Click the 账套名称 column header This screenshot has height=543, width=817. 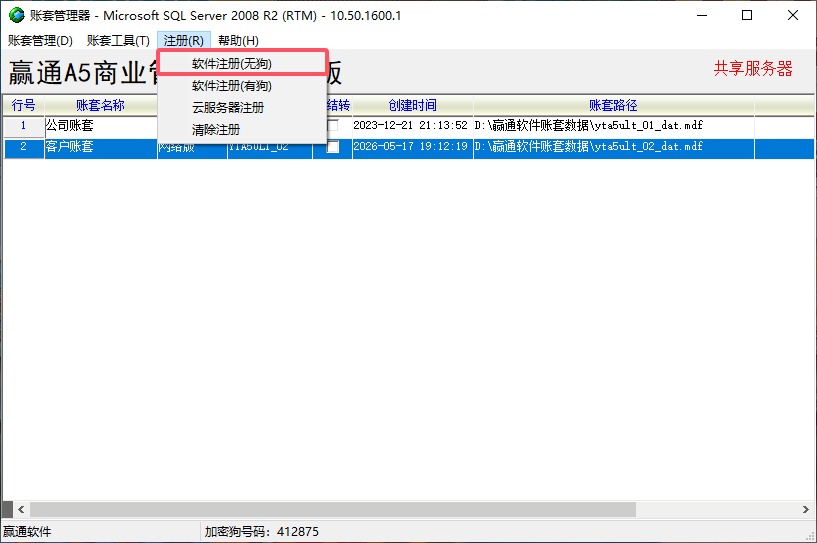(x=101, y=105)
